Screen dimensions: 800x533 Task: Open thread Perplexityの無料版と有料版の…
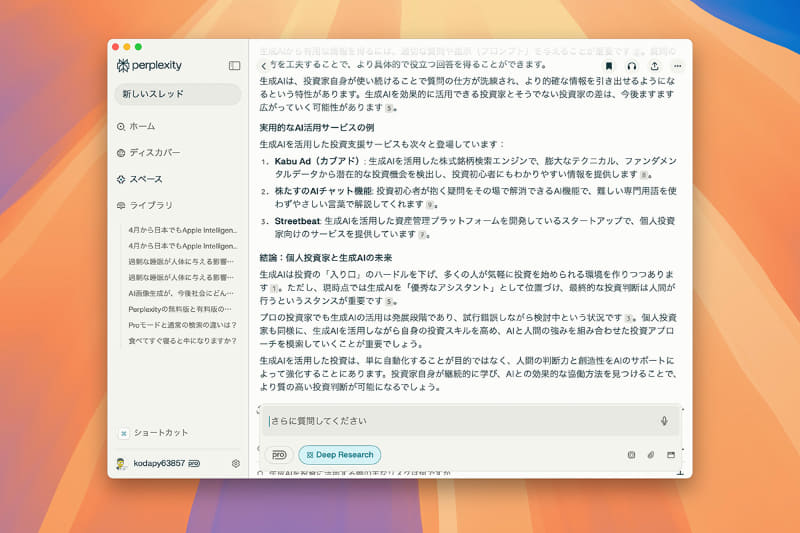click(180, 309)
